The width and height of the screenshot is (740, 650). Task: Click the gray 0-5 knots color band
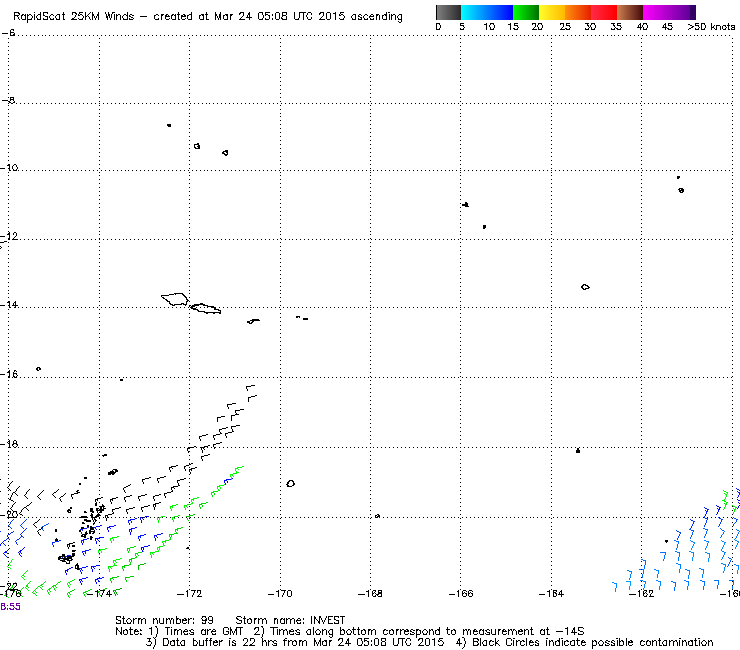[x=448, y=12]
